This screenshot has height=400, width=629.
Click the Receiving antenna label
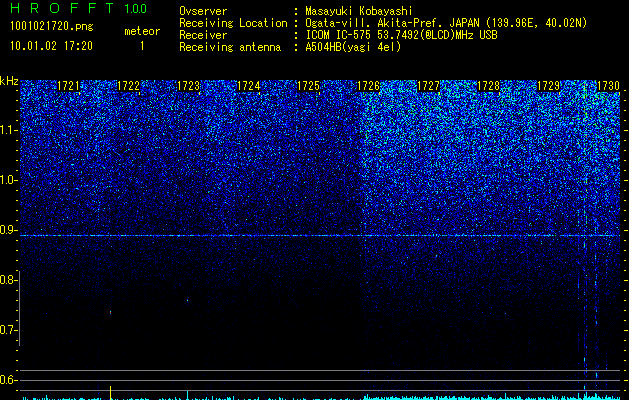[230, 47]
